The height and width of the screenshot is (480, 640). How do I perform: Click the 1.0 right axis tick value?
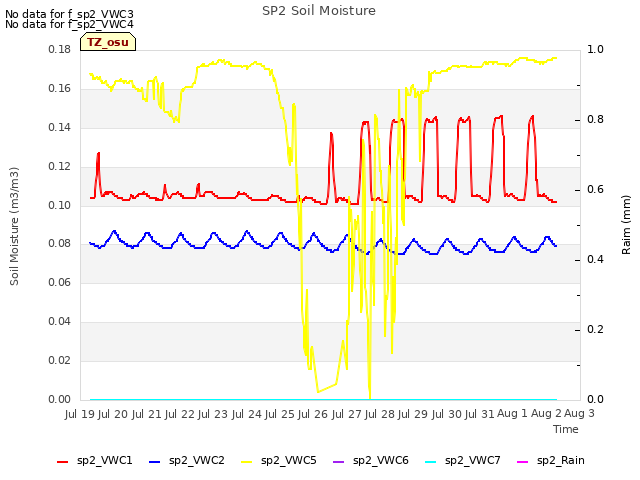pos(595,49)
